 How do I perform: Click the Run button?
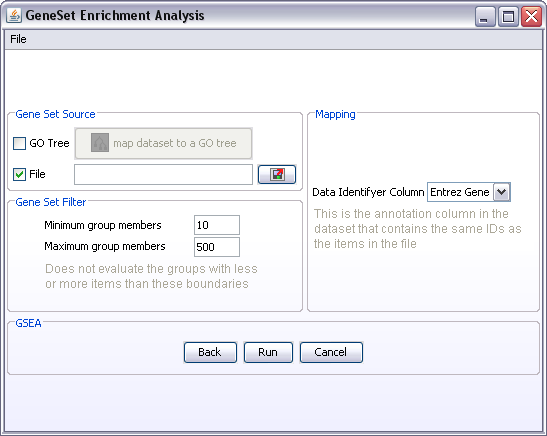[x=268, y=352]
